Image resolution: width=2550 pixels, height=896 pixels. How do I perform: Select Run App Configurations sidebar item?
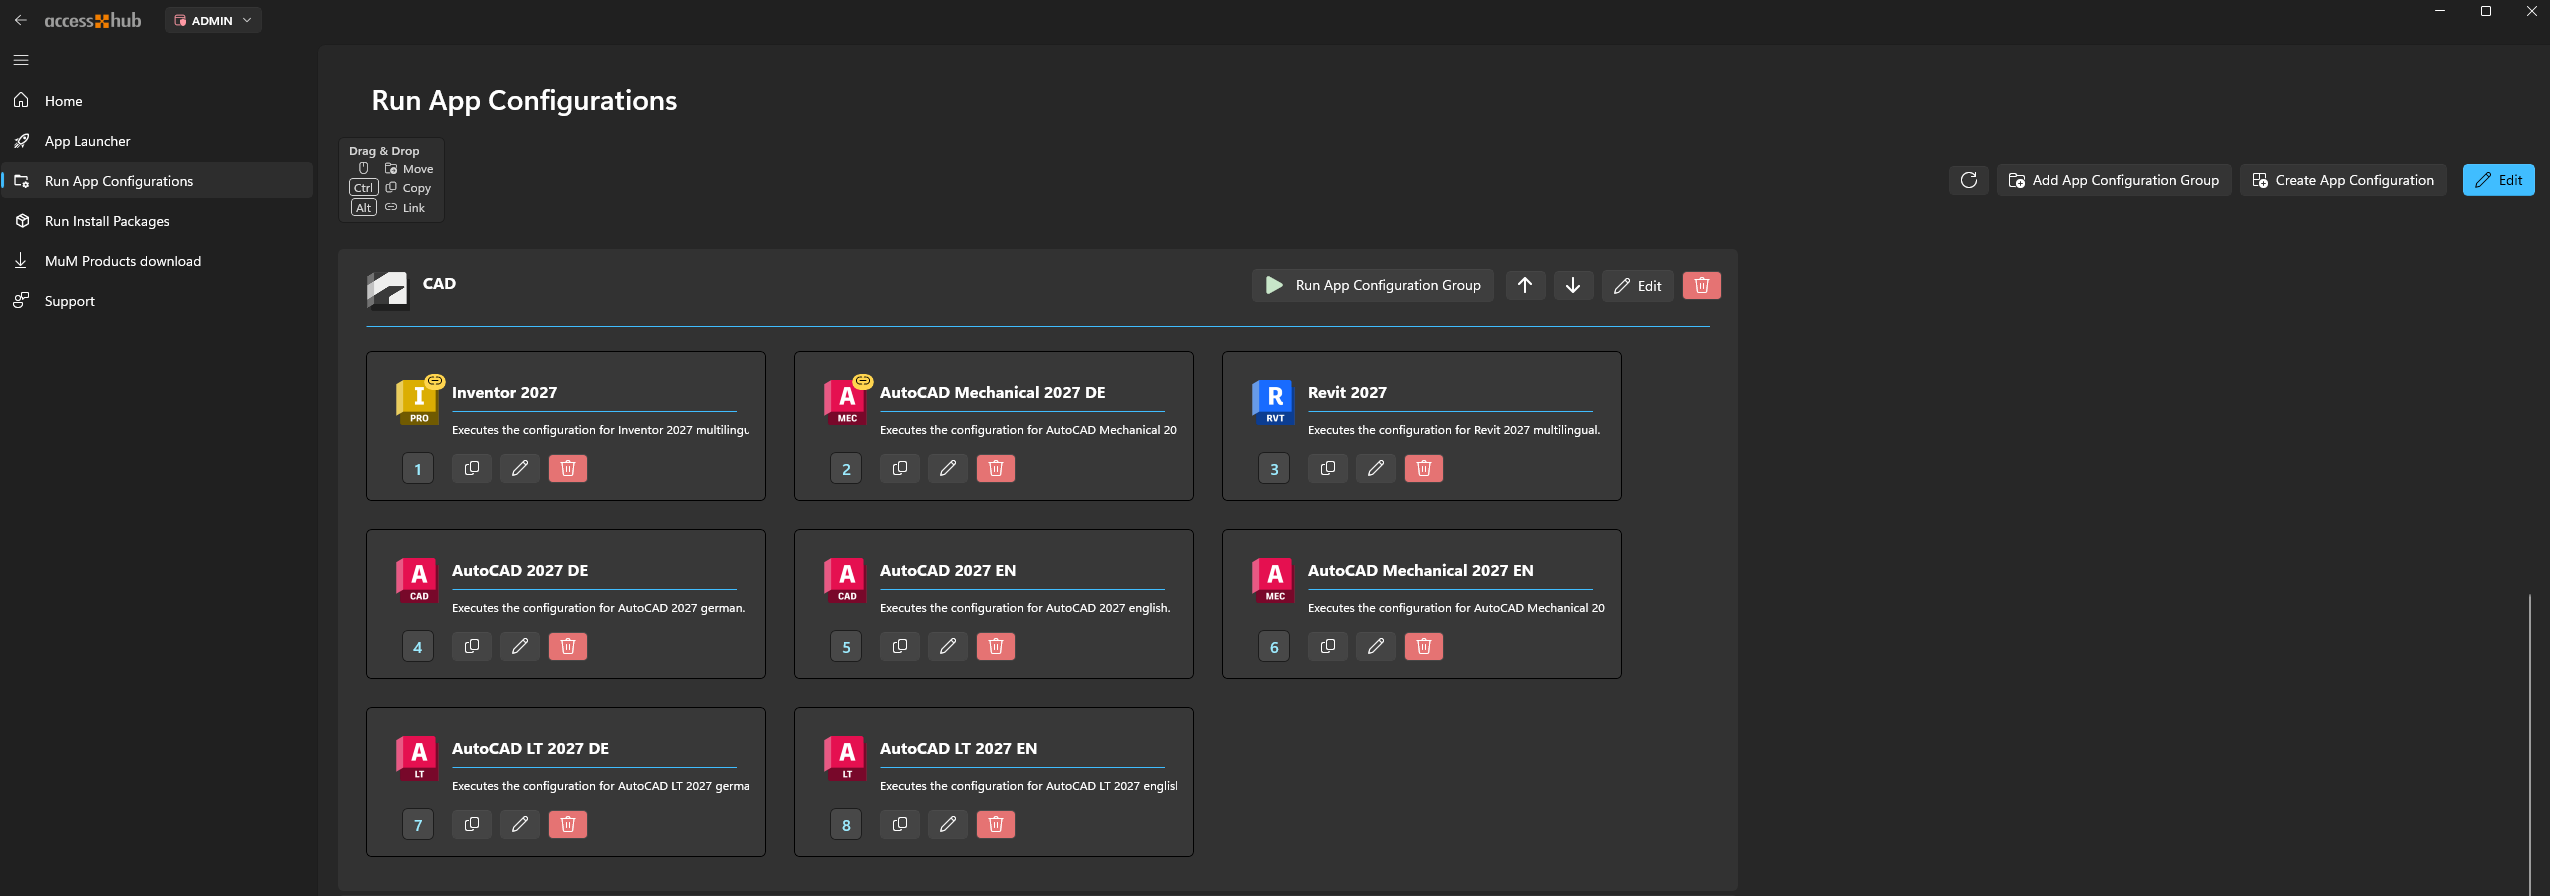click(157, 181)
